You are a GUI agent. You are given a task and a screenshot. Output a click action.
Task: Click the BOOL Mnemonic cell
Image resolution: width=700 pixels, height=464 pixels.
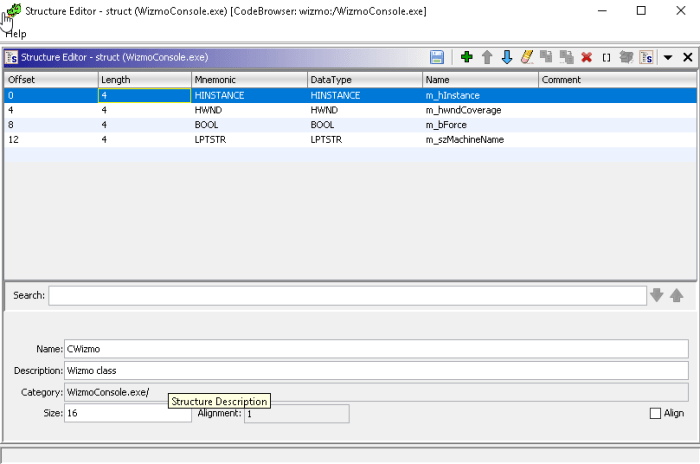click(249, 125)
